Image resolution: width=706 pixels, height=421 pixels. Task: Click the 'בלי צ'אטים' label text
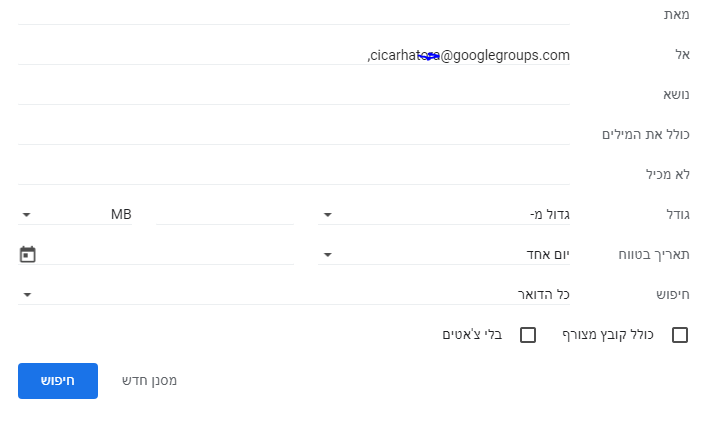(x=472, y=335)
